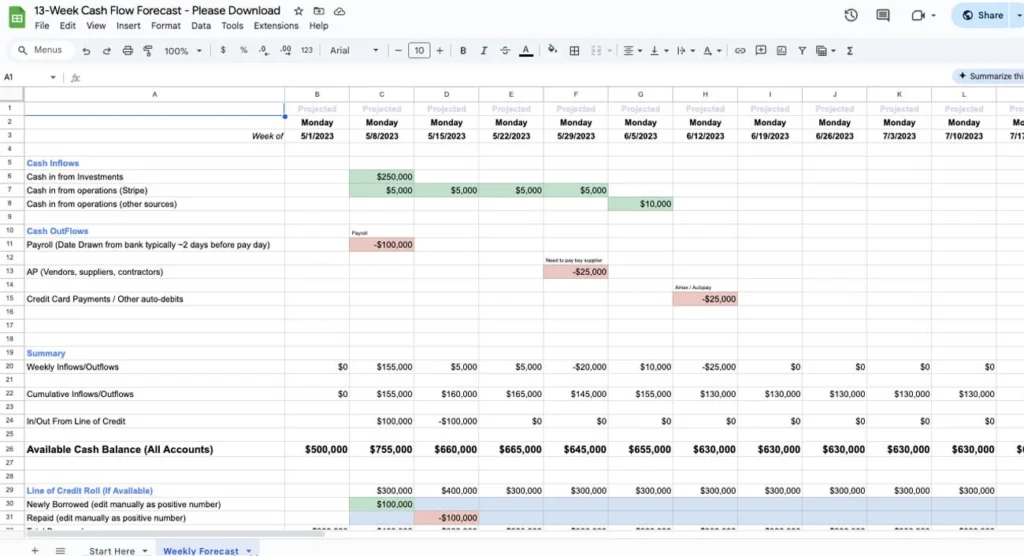
Task: Toggle bold formatting
Action: point(463,50)
